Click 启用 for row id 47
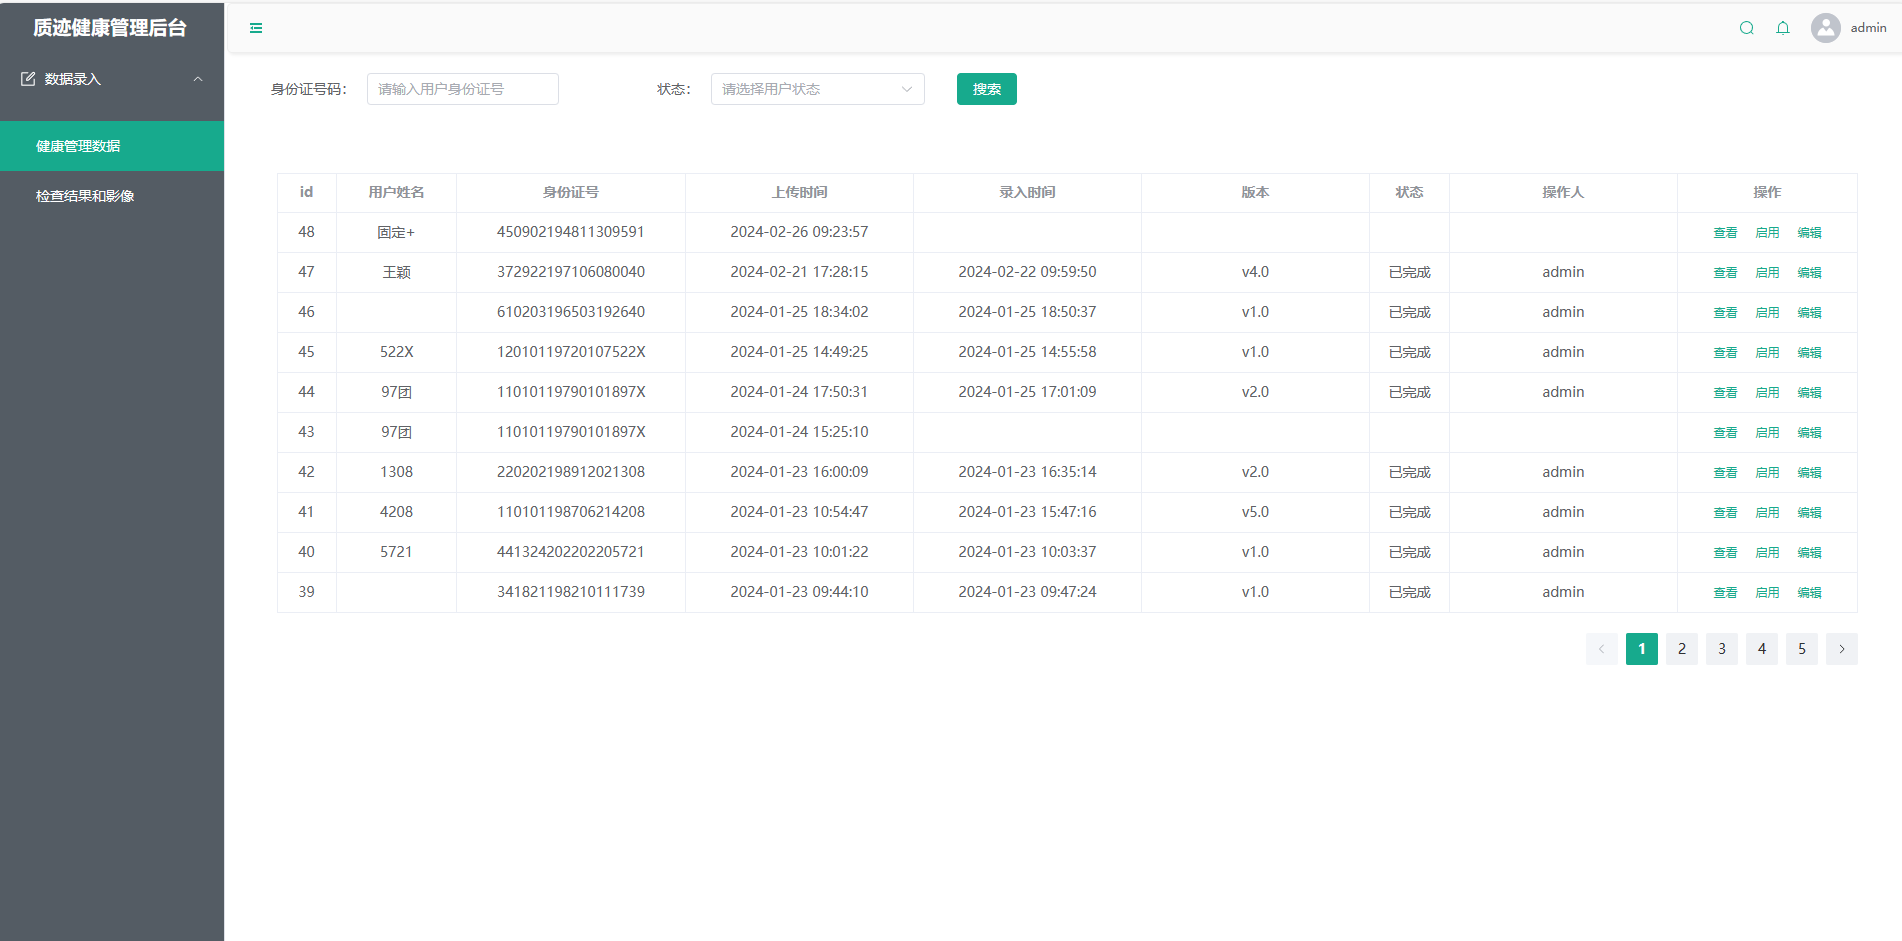 pos(1767,273)
